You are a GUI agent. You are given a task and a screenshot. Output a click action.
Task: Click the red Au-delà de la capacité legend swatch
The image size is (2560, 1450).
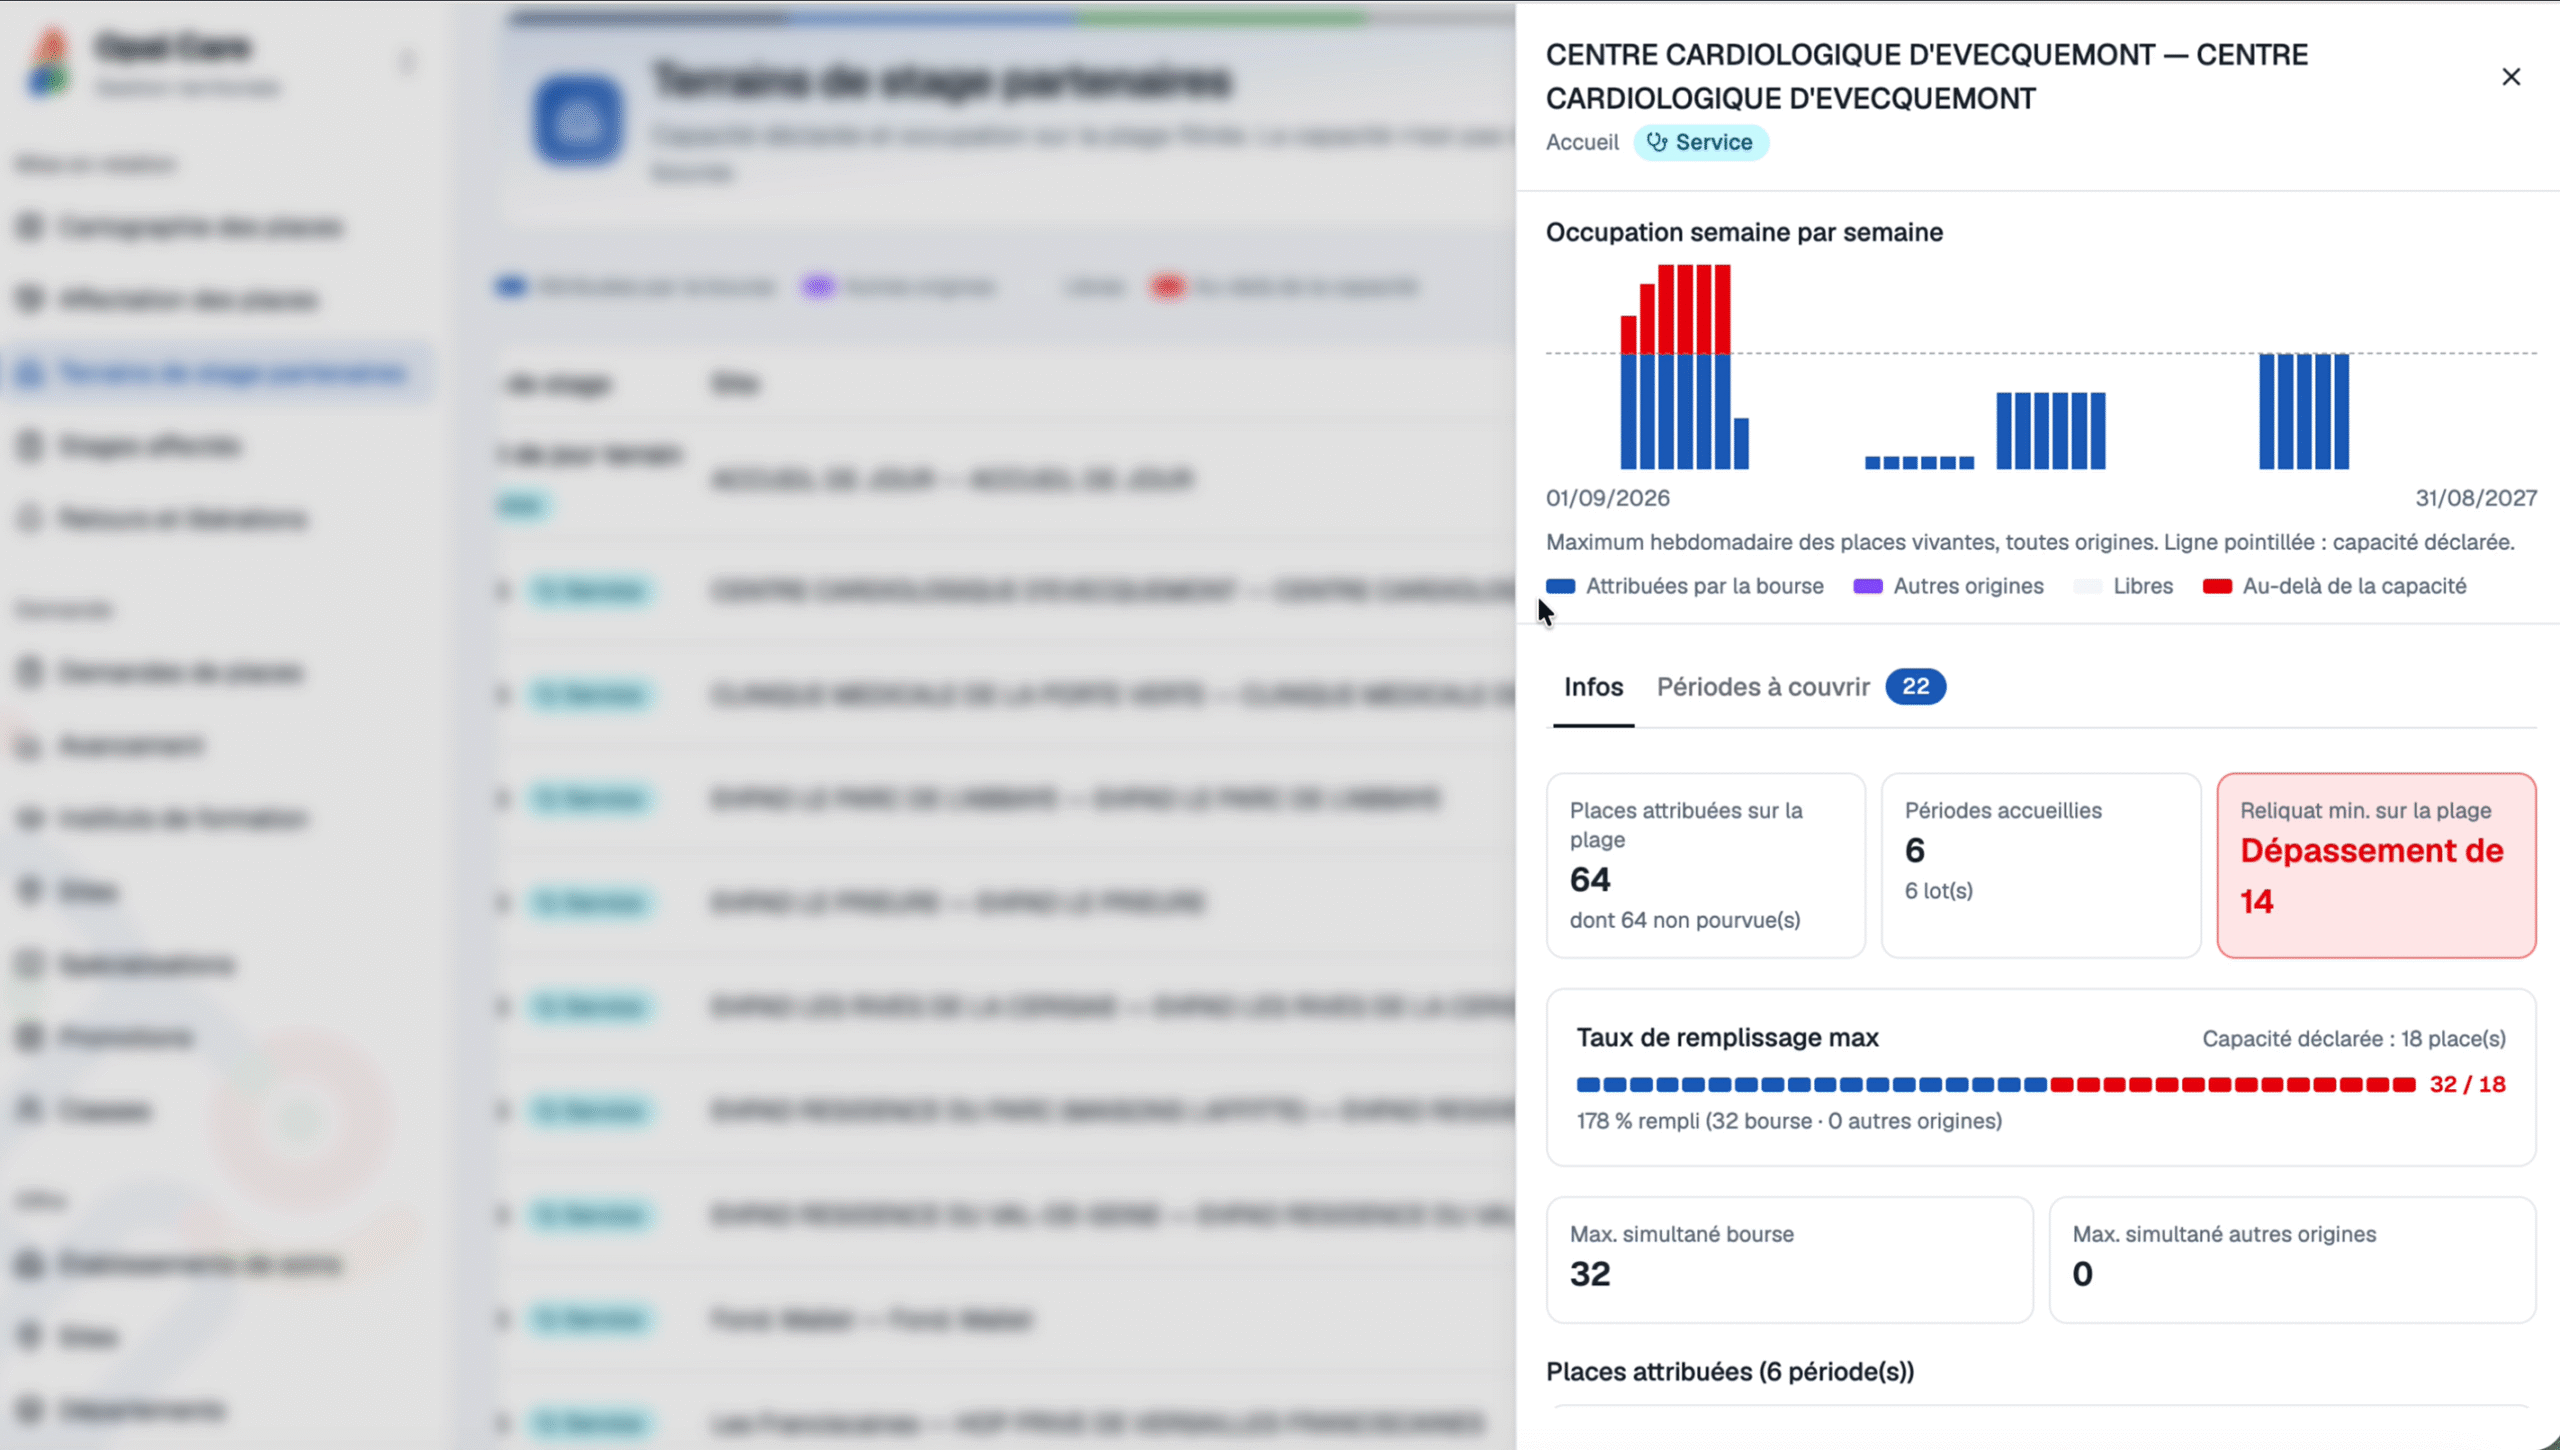click(2217, 586)
